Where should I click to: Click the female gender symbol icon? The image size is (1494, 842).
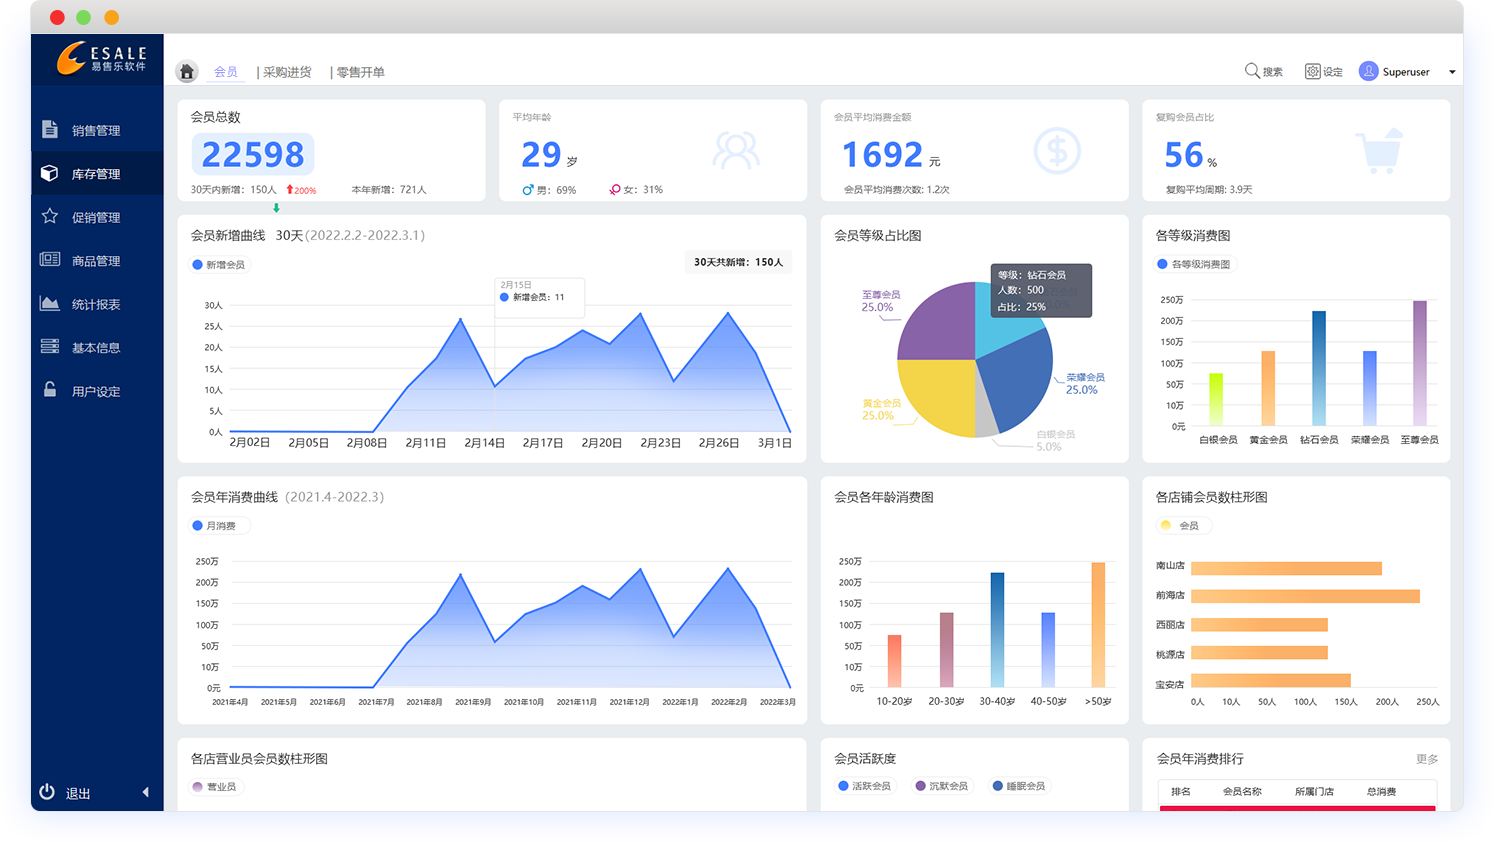coord(615,189)
